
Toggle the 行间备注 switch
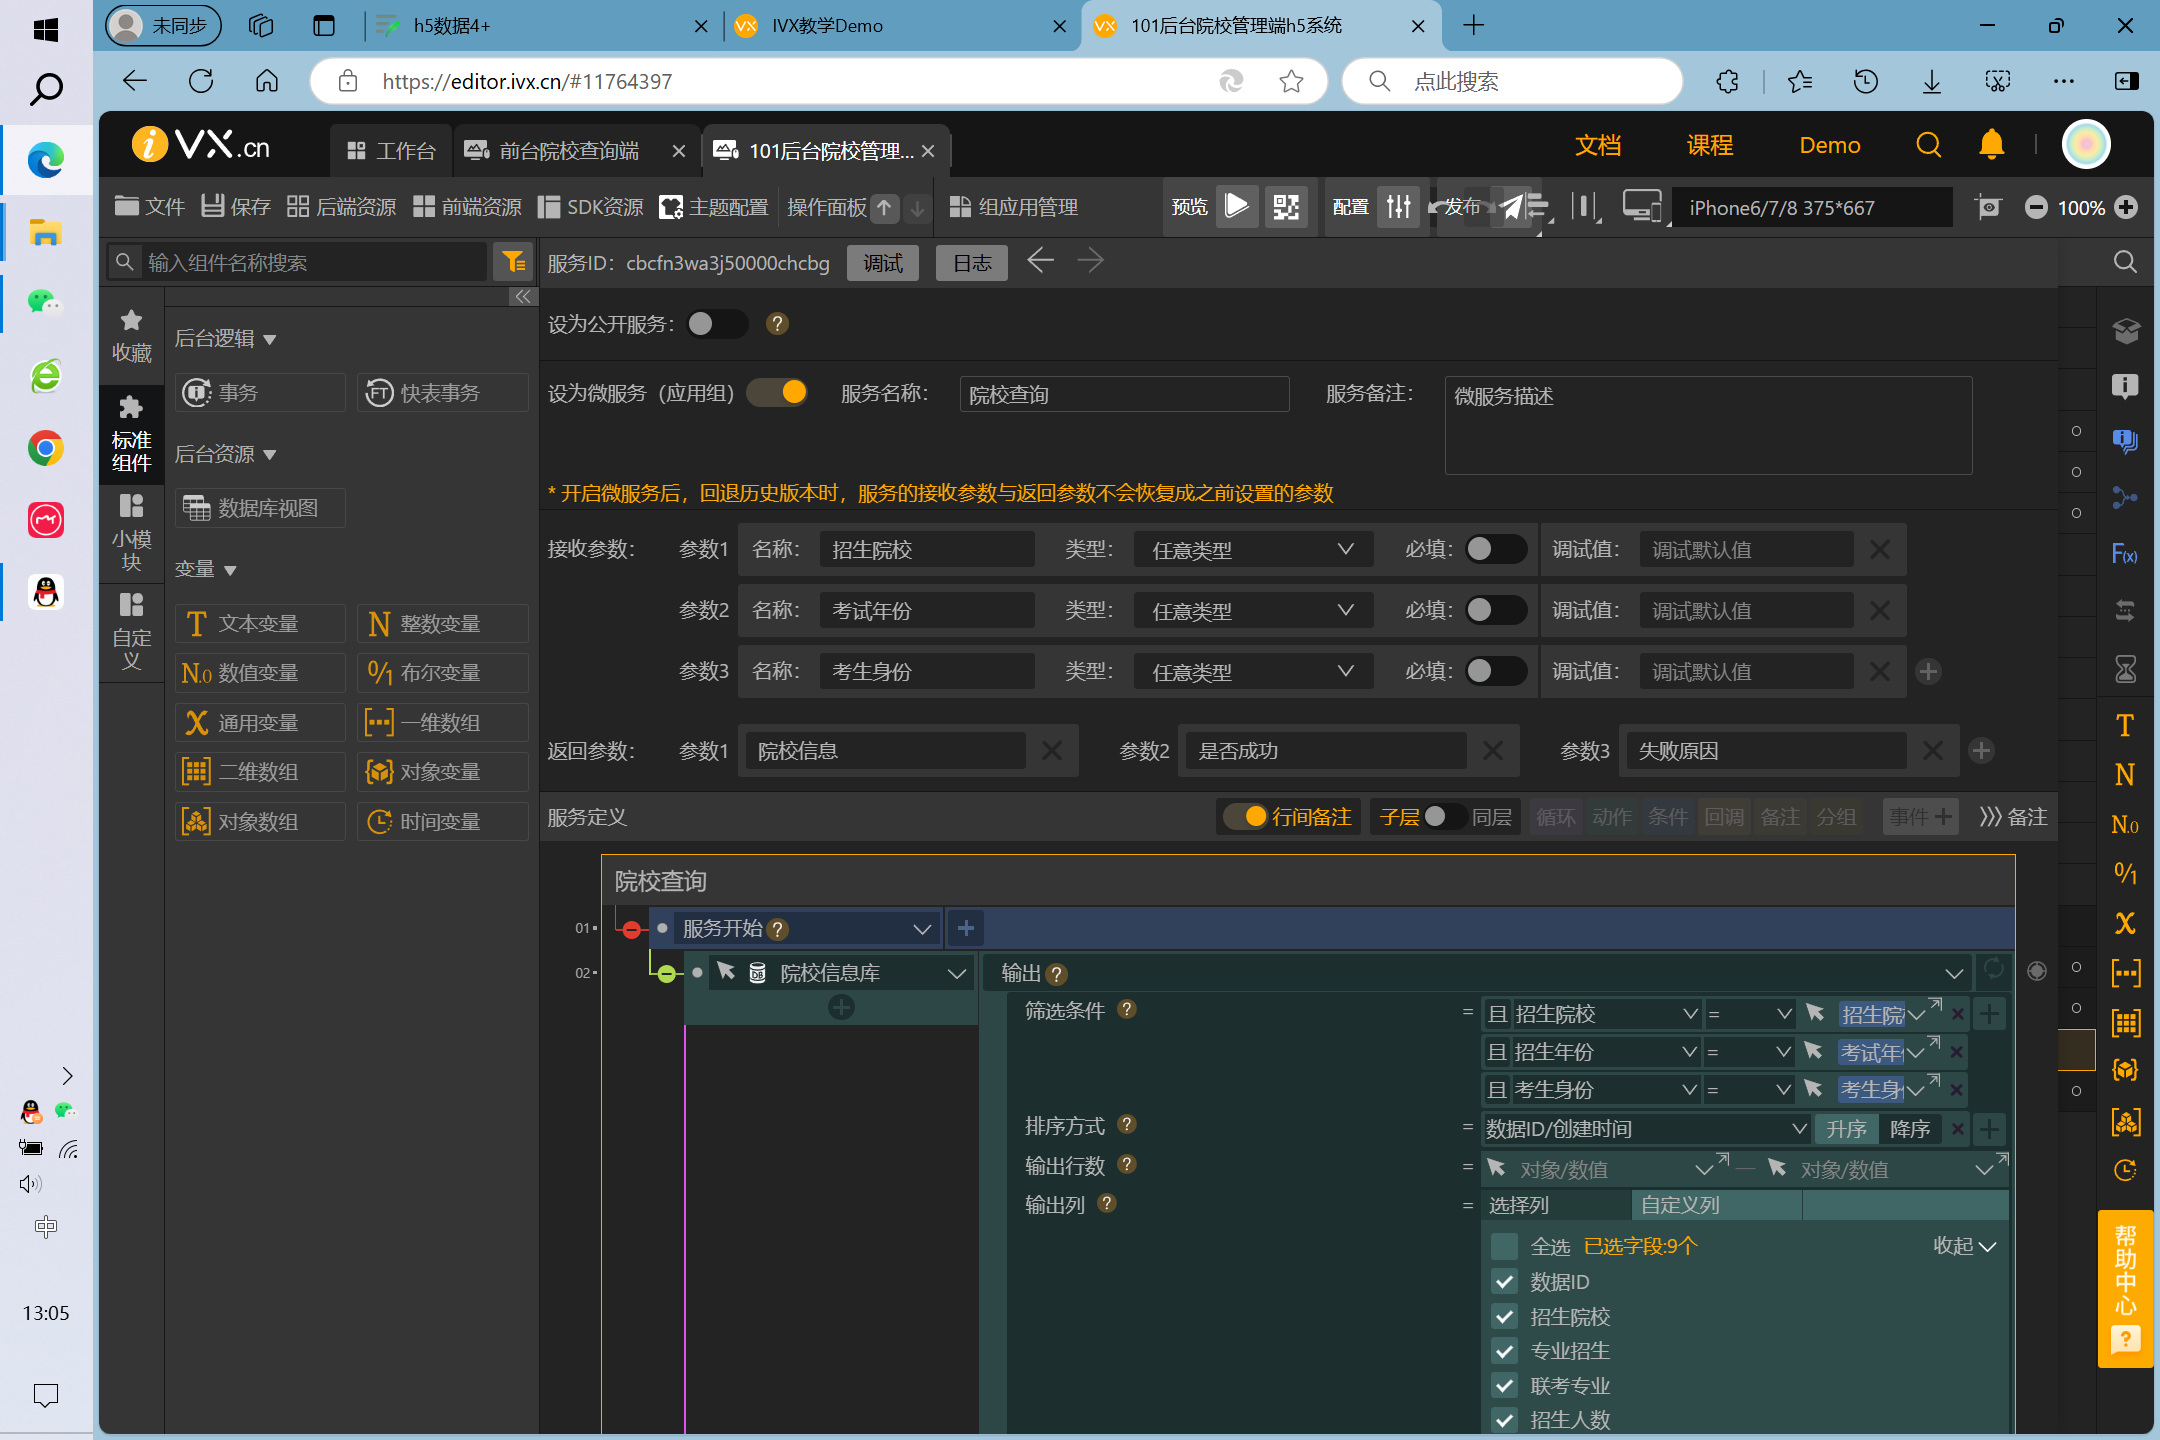pos(1246,817)
